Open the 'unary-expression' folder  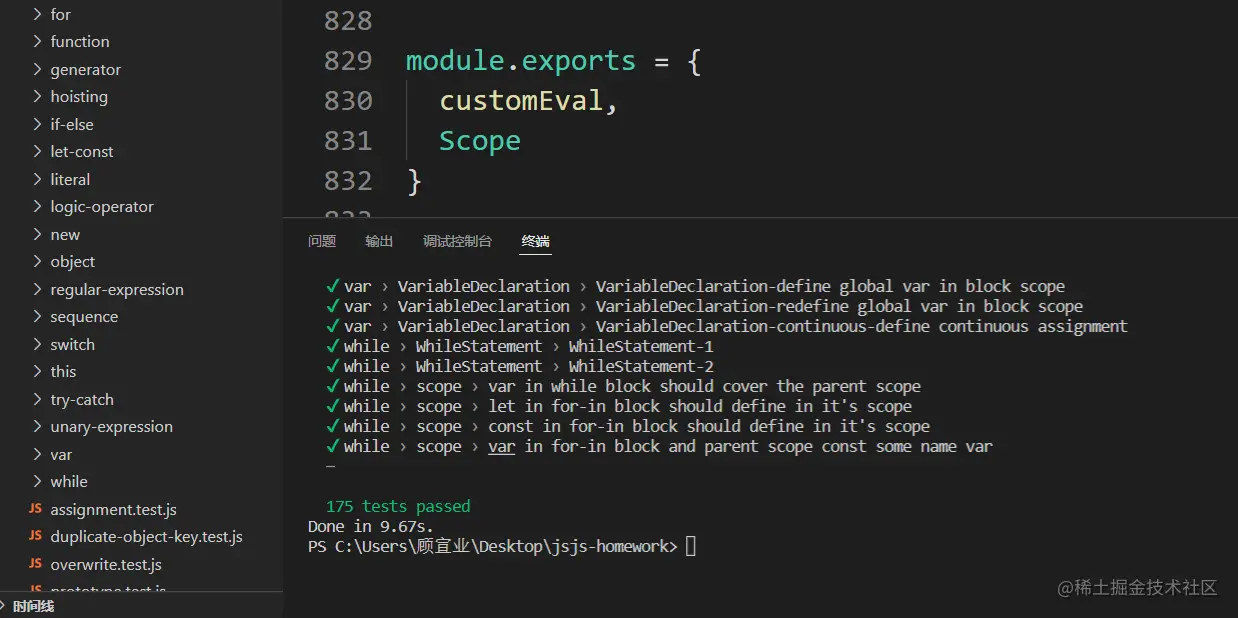pyautogui.click(x=111, y=427)
